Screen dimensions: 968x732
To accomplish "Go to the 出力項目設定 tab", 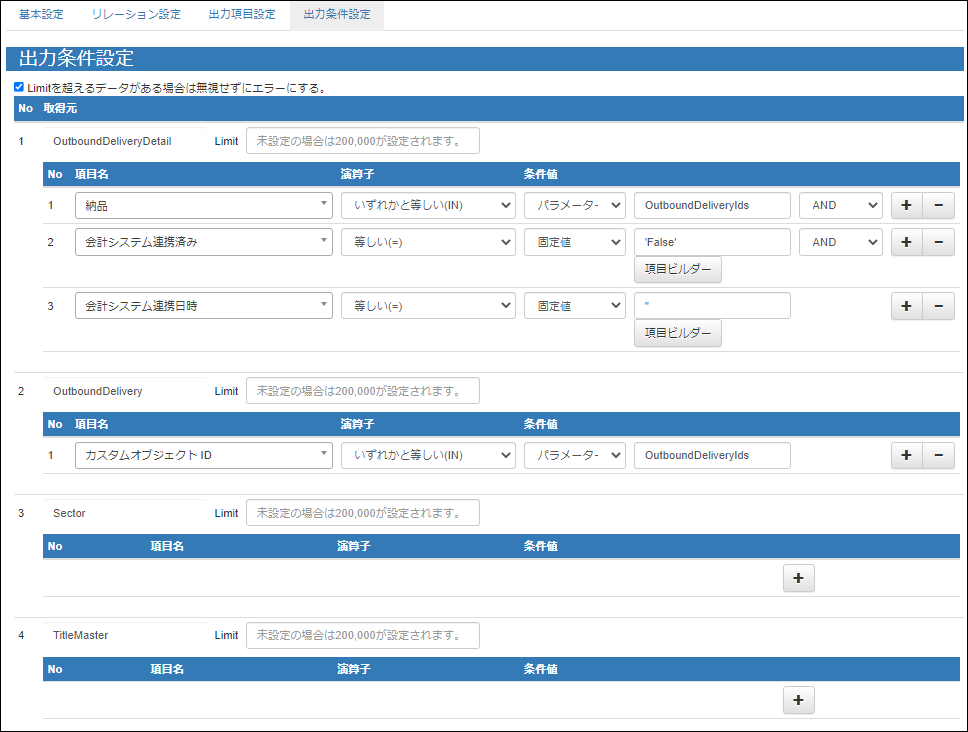I will point(241,14).
